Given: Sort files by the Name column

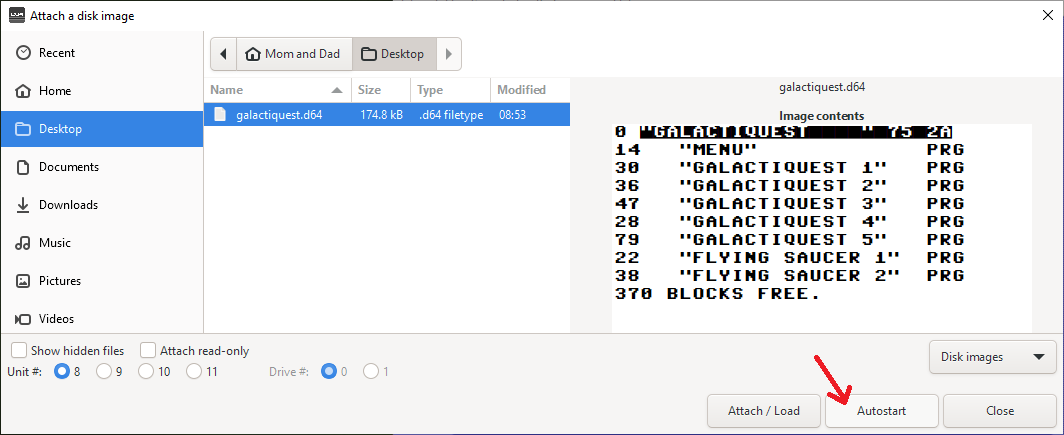Looking at the screenshot, I should tap(277, 90).
